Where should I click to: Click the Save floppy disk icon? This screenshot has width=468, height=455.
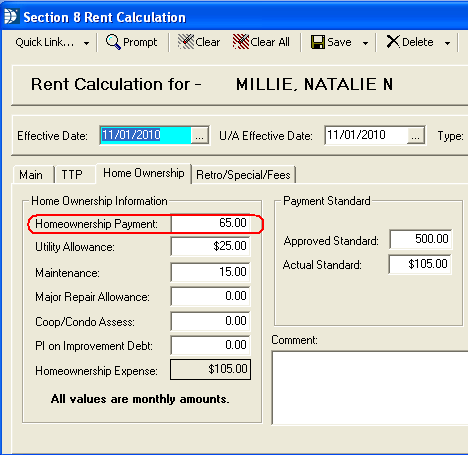point(318,42)
